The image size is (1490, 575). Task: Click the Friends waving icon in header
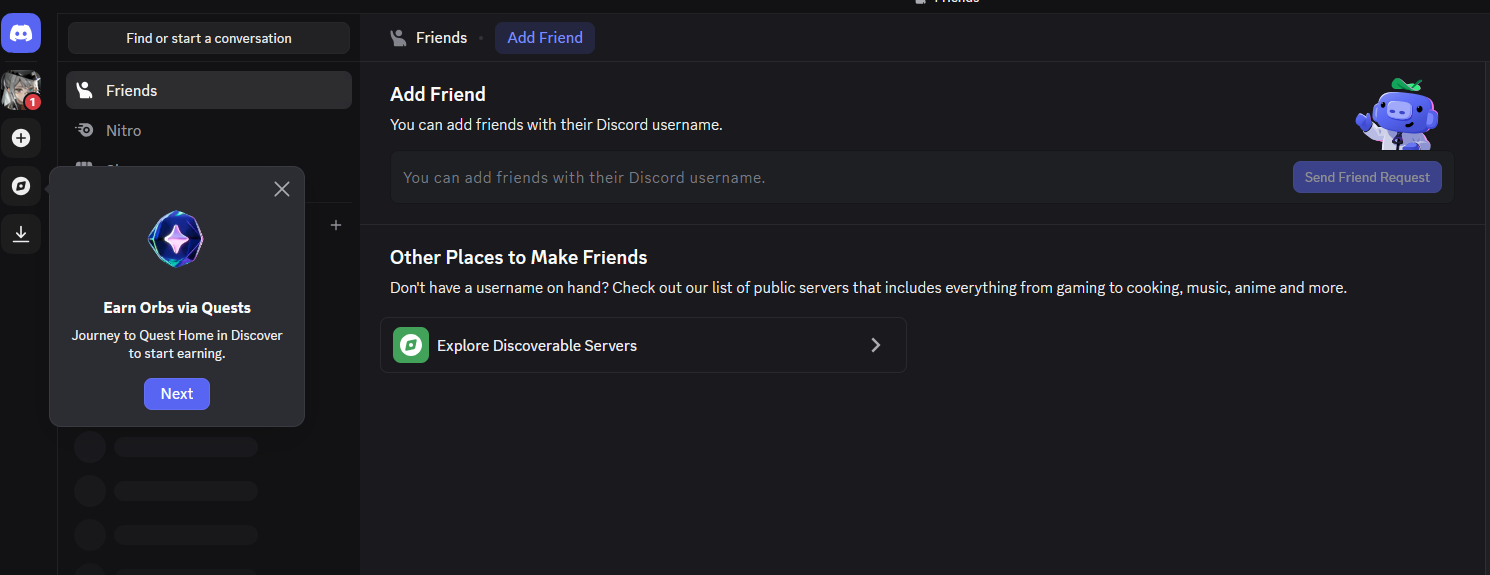(x=399, y=38)
